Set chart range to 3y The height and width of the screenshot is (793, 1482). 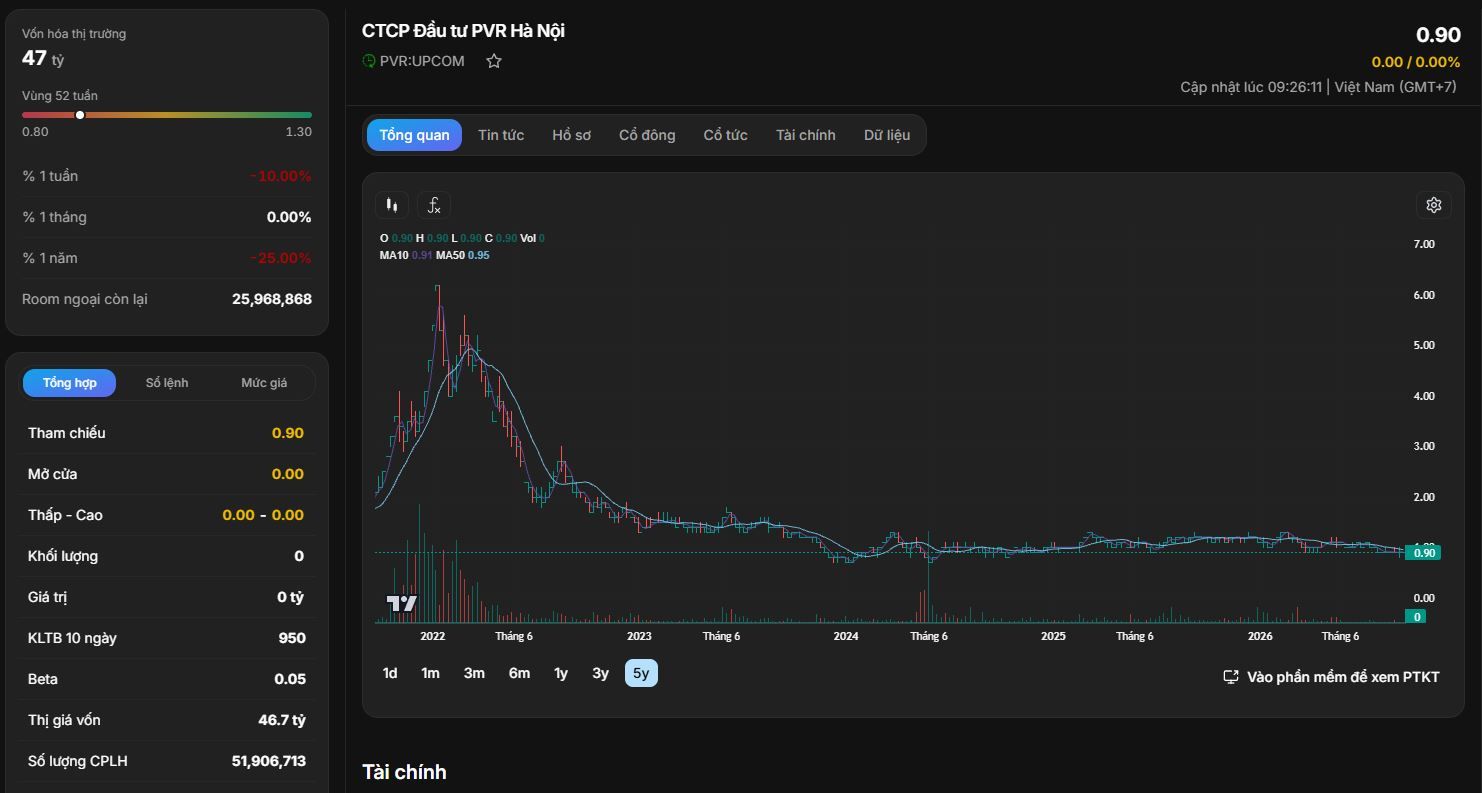pos(600,673)
